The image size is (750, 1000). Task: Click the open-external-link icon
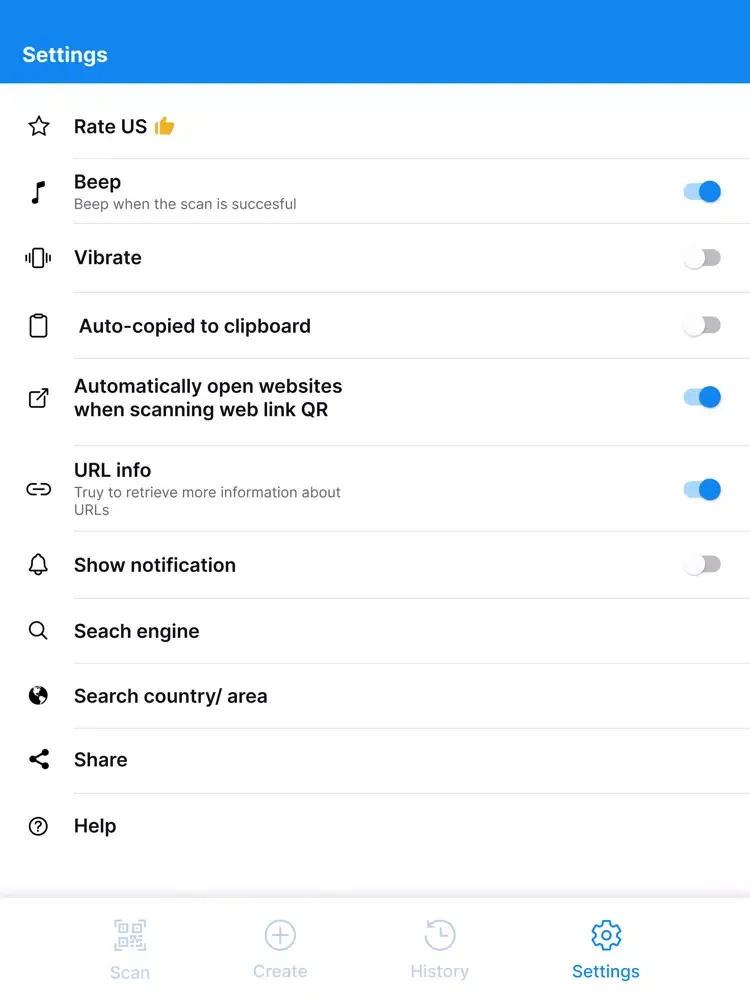pyautogui.click(x=38, y=398)
